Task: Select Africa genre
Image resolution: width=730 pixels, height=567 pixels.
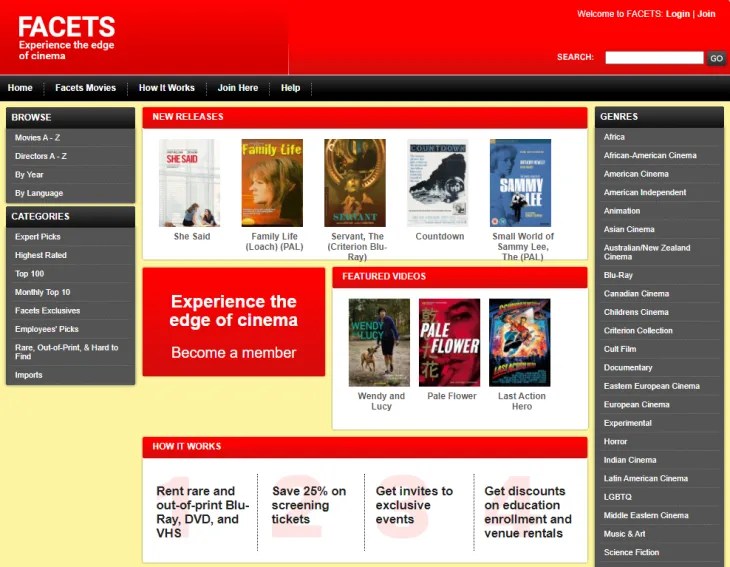Action: pyautogui.click(x=614, y=137)
